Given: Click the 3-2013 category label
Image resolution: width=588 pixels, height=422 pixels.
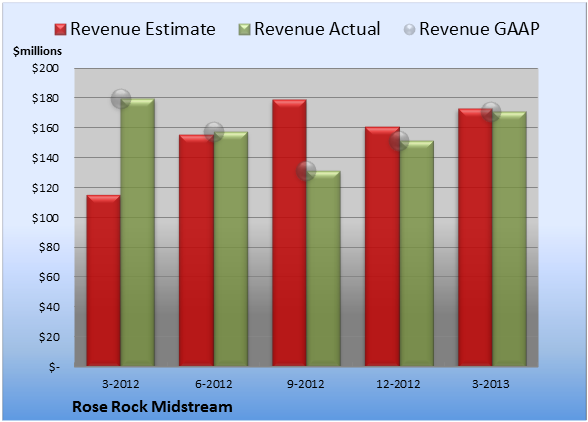Looking at the screenshot, I should [x=491, y=384].
